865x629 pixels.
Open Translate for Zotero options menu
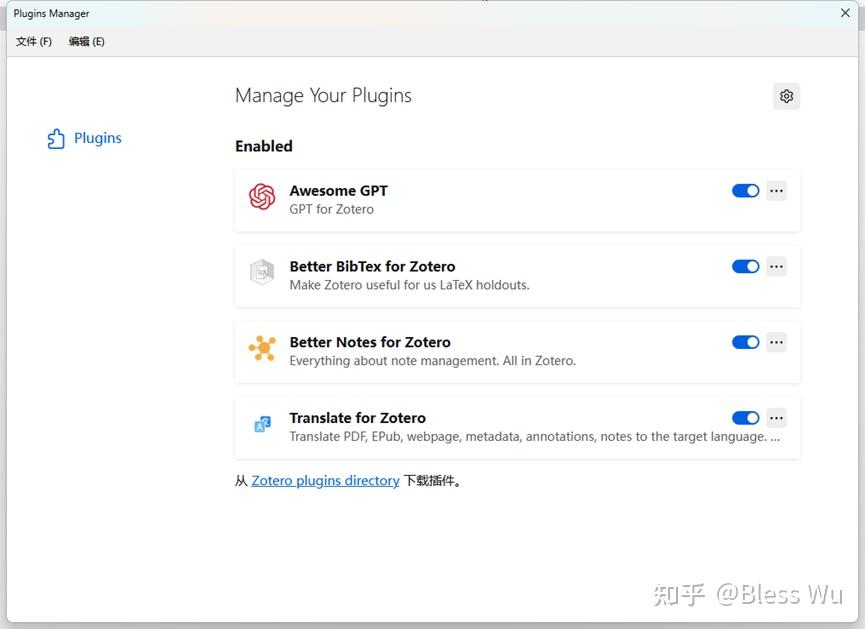776,418
